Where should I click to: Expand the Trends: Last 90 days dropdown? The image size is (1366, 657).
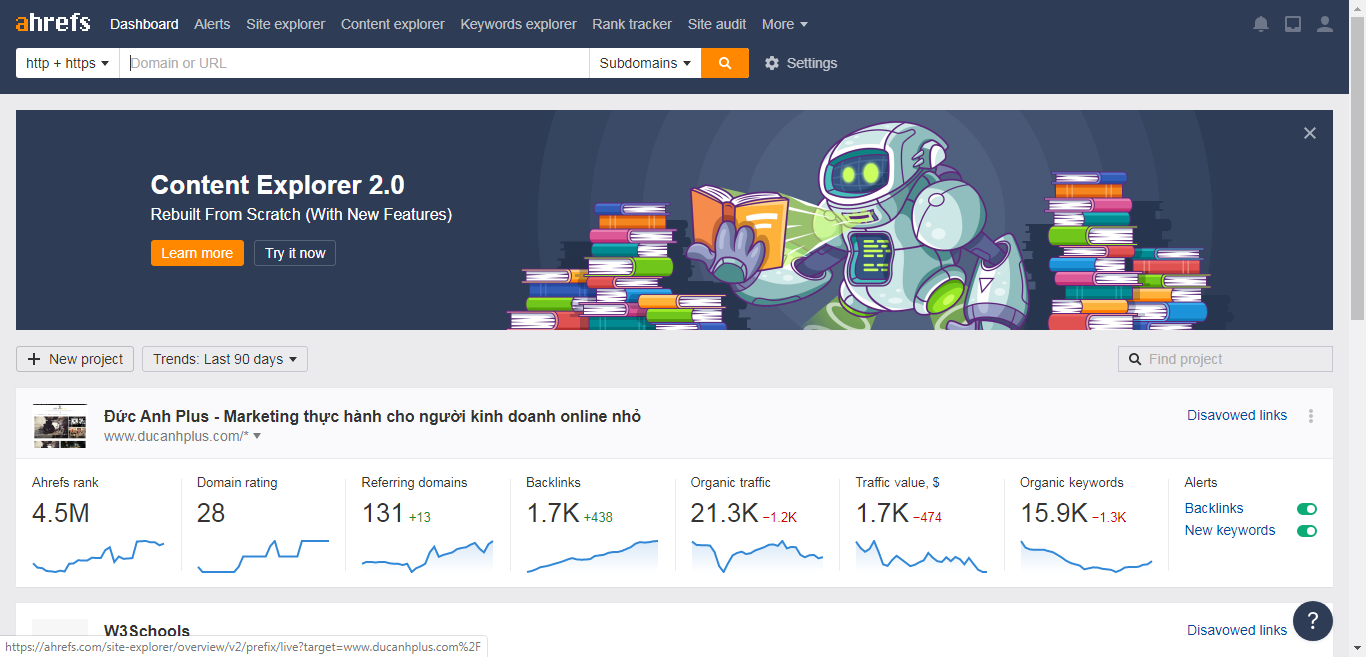pos(225,359)
